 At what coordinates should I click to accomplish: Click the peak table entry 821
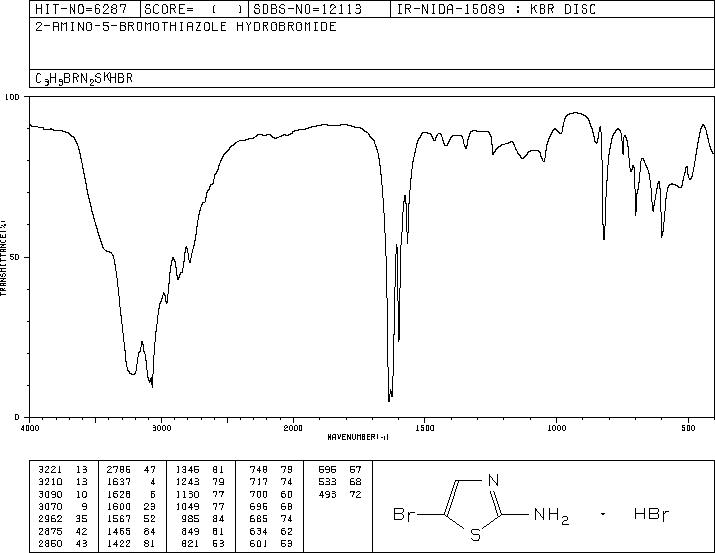tap(258, 543)
